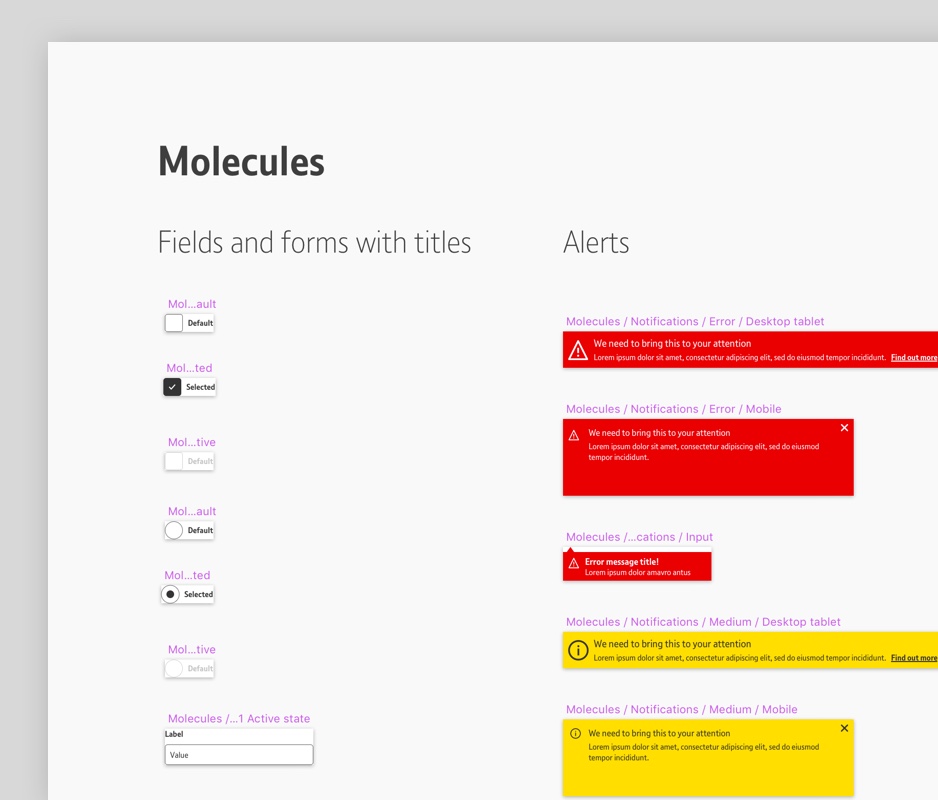Click the disabled Default checkbox variant
The width and height of the screenshot is (938, 800).
pyautogui.click(x=171, y=461)
